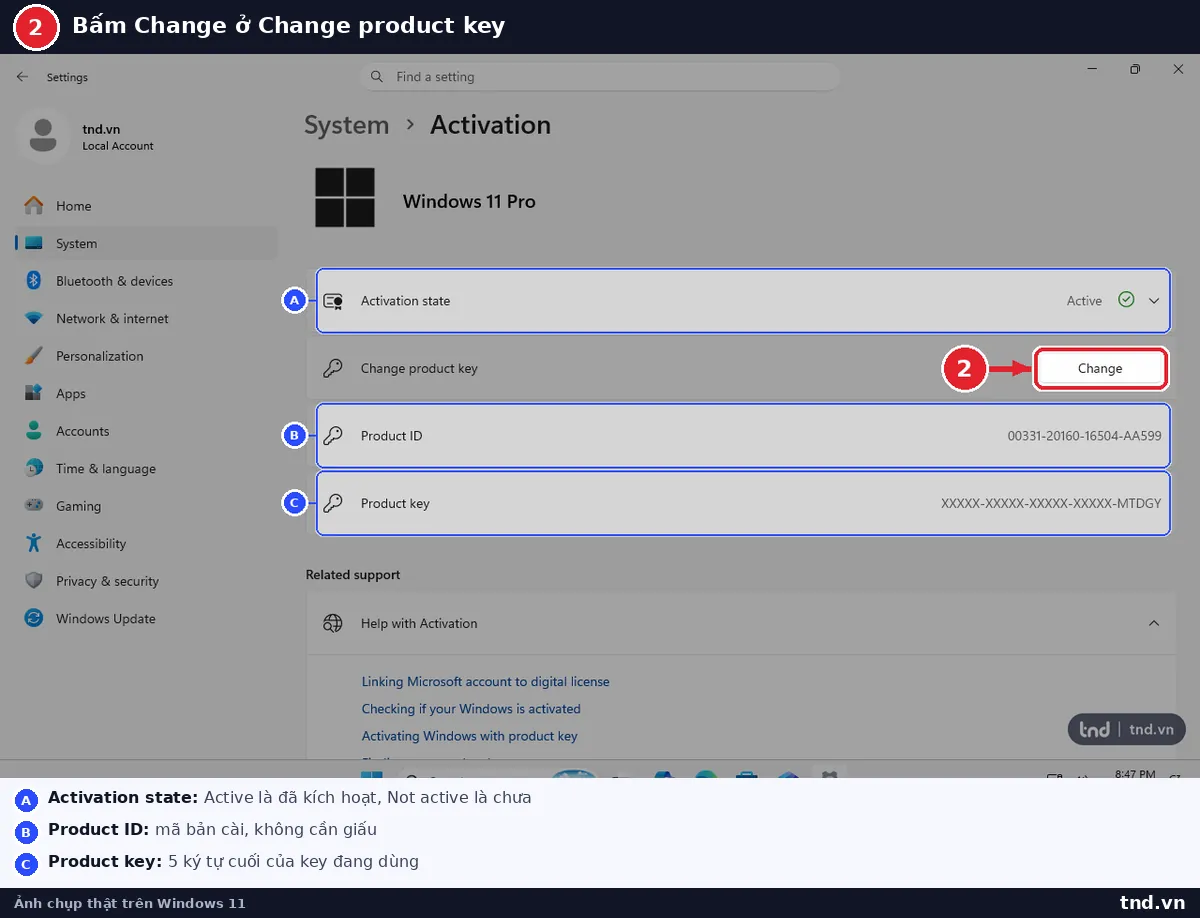The width and height of the screenshot is (1200, 918).
Task: Click the Windows 11 Pro edition text
Action: 469,201
